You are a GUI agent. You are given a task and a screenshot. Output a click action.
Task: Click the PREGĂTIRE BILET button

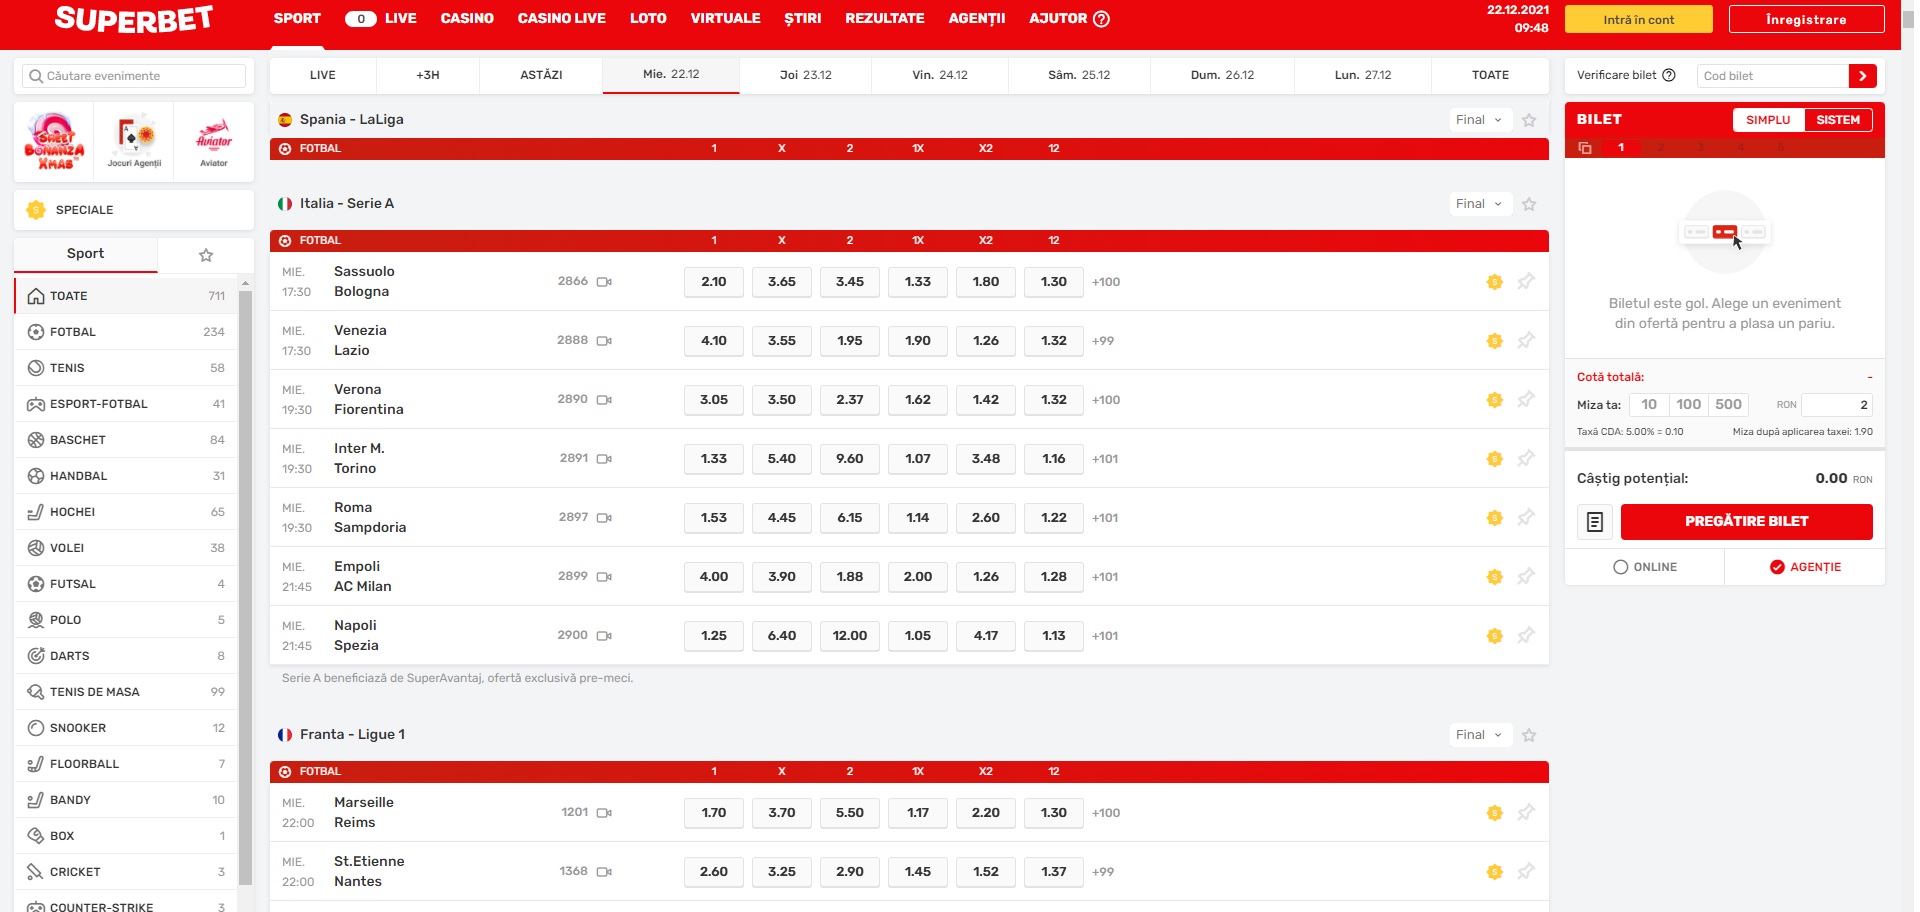[1746, 522]
